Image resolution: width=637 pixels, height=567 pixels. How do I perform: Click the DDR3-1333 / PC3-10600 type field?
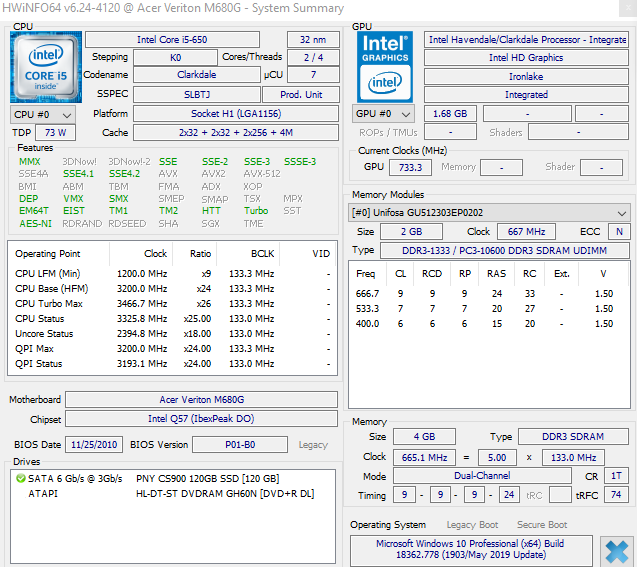(x=505, y=251)
